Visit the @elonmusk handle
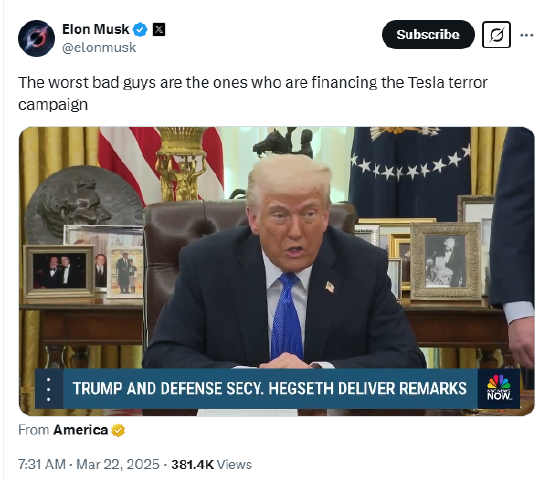Image resolution: width=550 pixels, height=482 pixels. coord(99,47)
